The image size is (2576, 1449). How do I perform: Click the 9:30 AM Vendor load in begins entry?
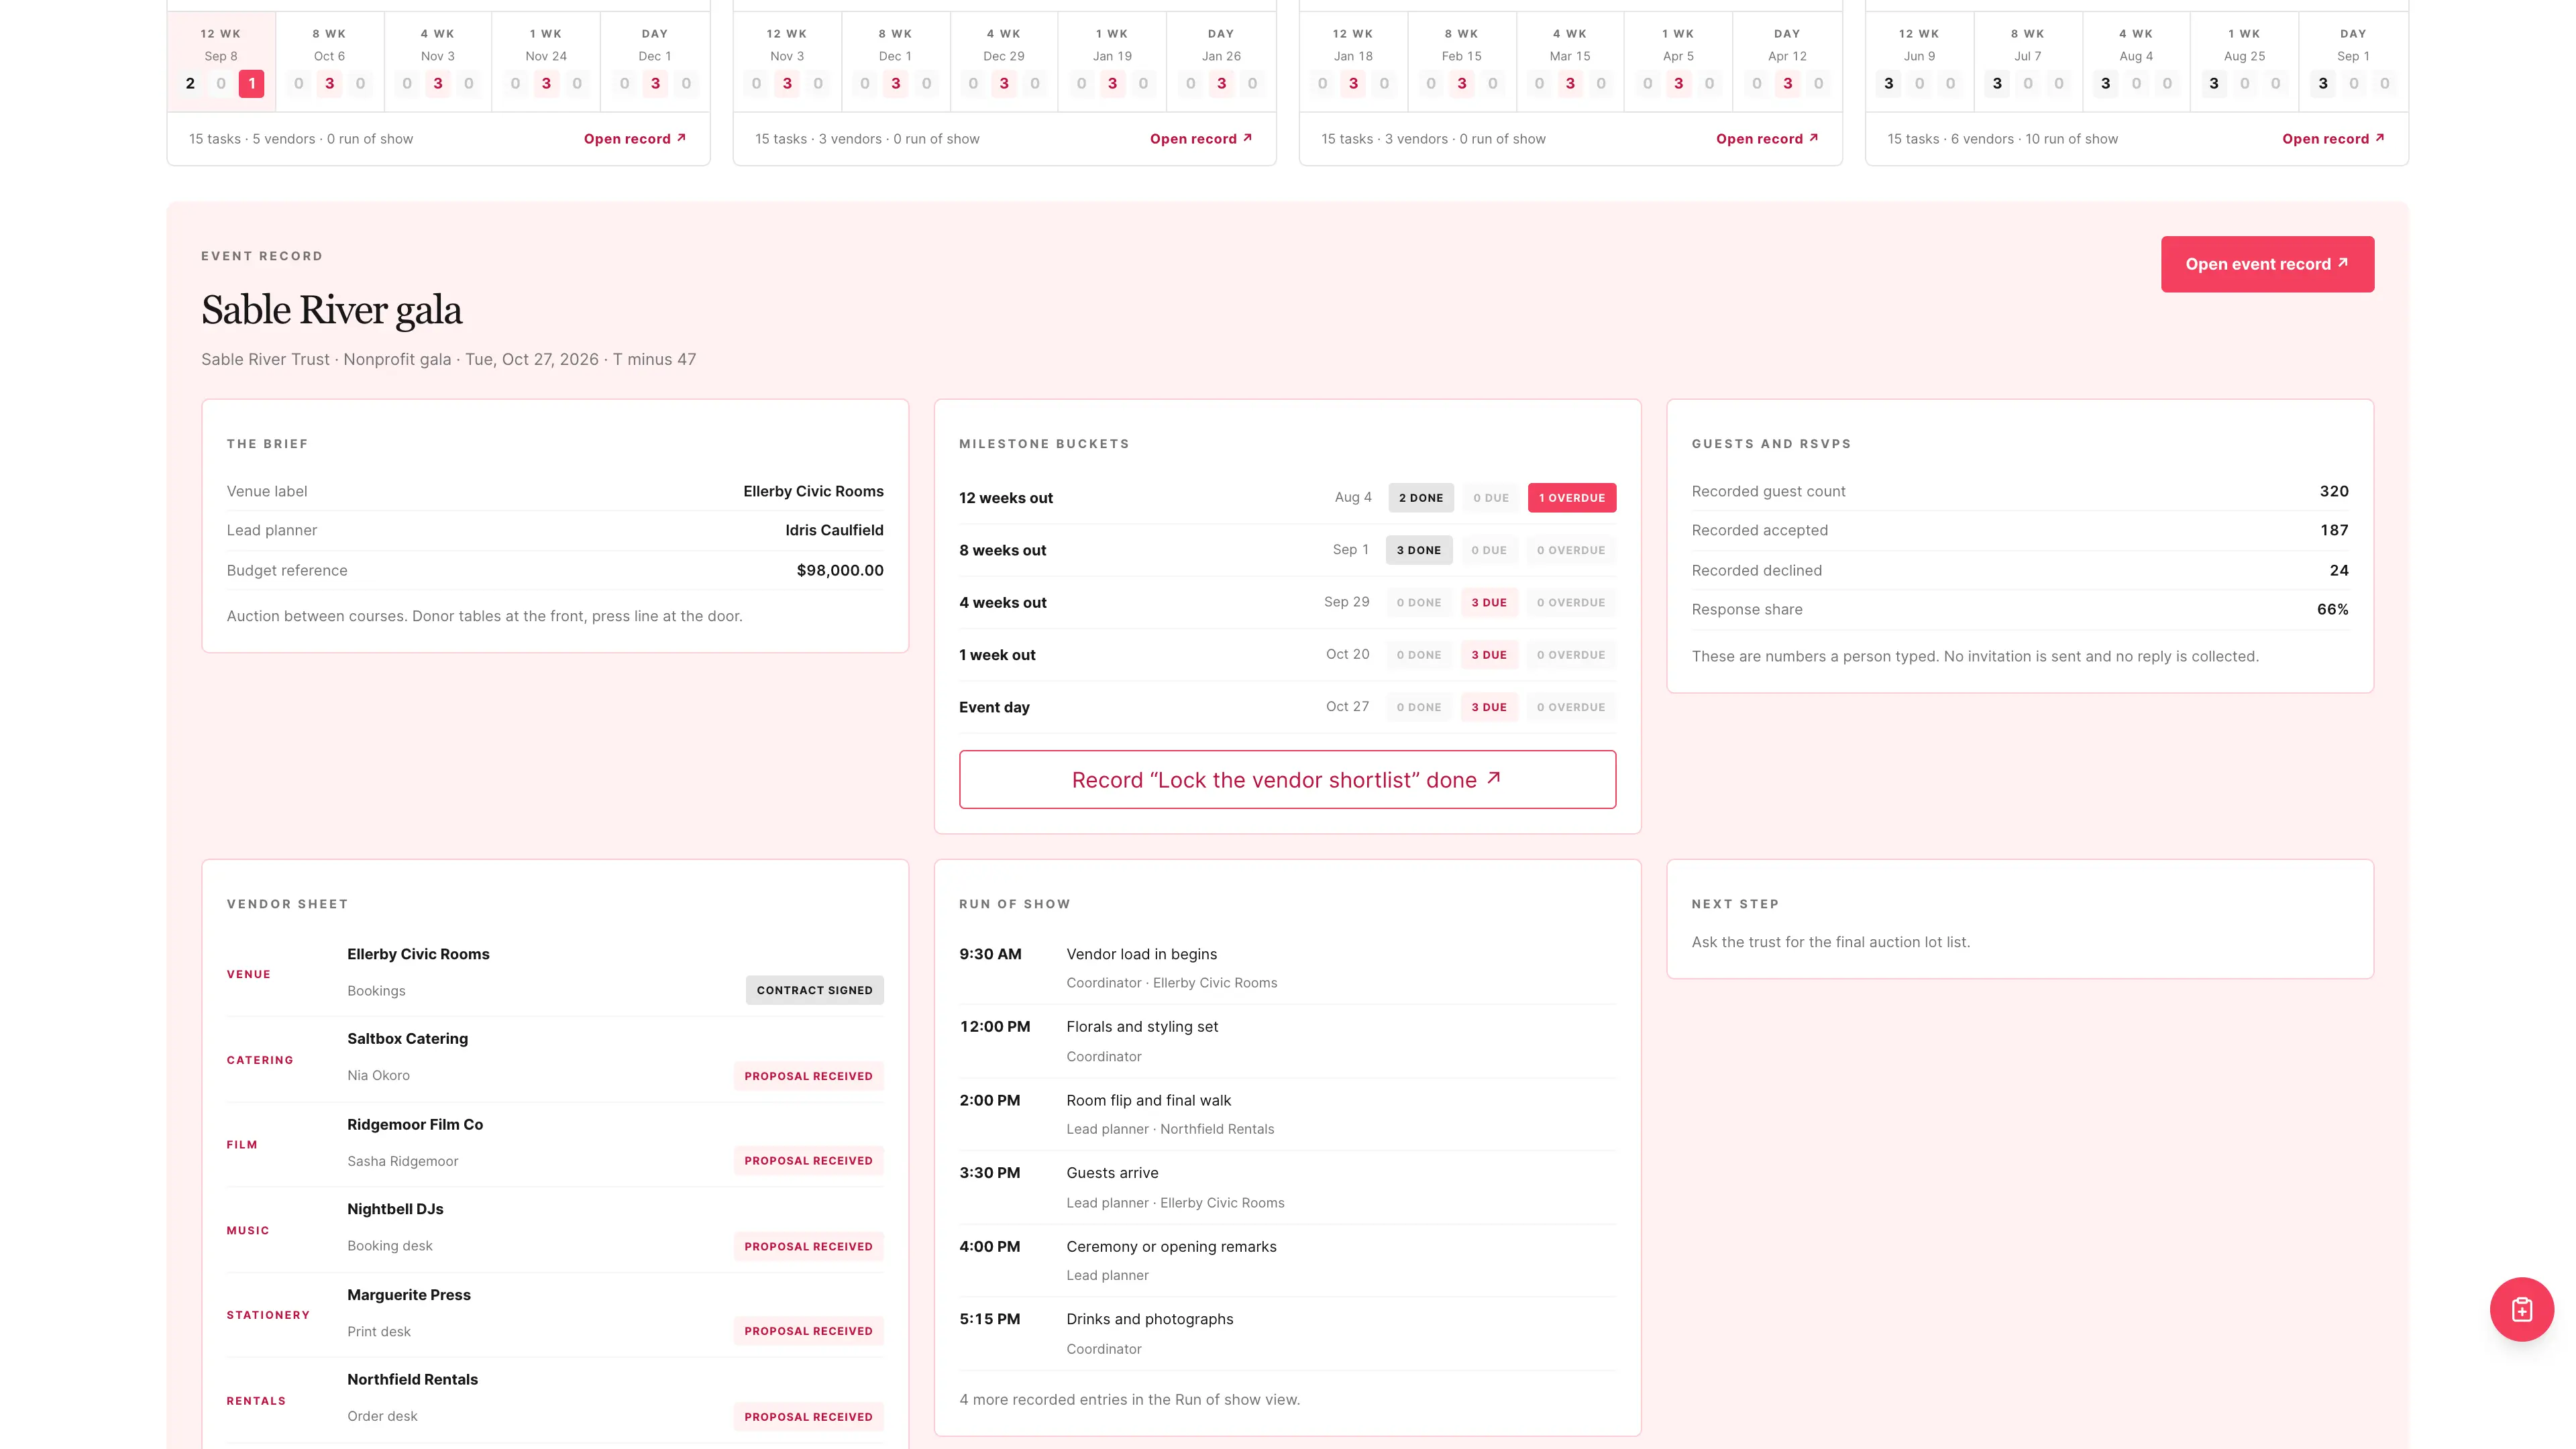(x=1287, y=968)
